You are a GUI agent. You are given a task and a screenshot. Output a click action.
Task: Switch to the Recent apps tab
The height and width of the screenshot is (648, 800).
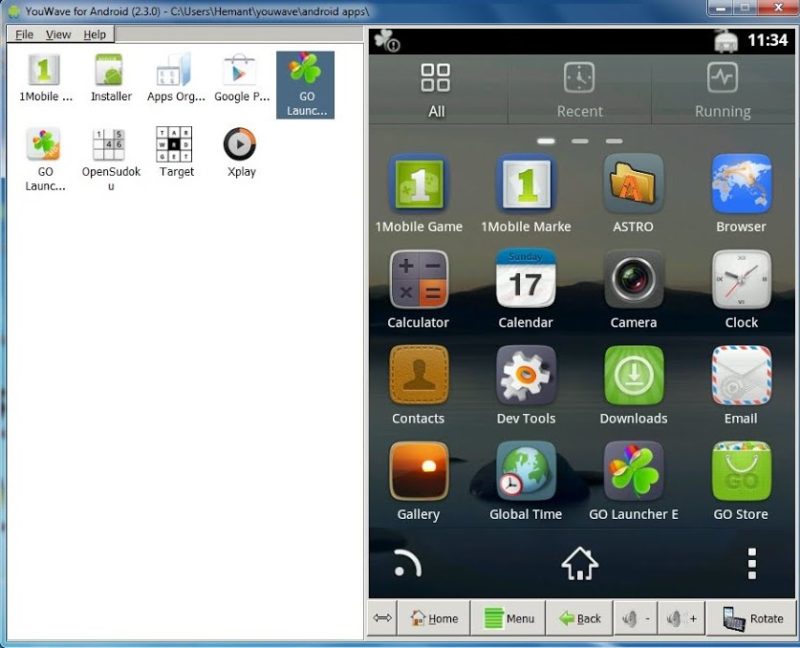click(x=579, y=90)
